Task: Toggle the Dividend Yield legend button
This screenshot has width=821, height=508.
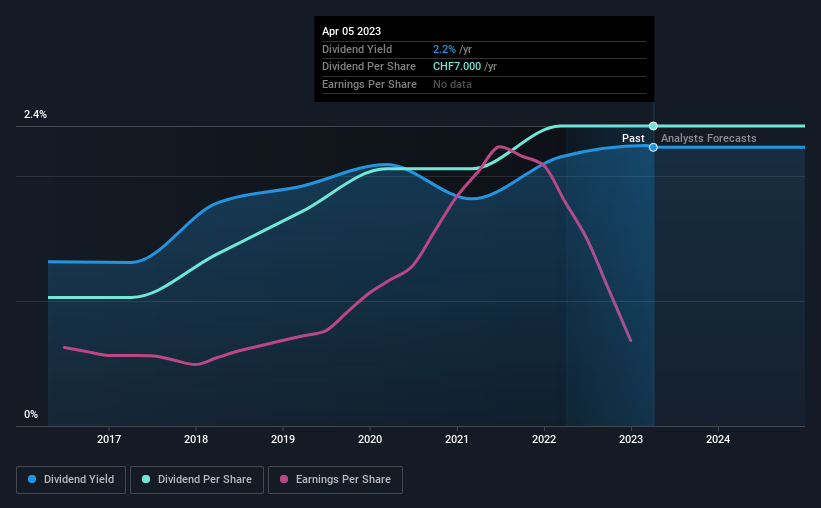Action: [x=71, y=480]
